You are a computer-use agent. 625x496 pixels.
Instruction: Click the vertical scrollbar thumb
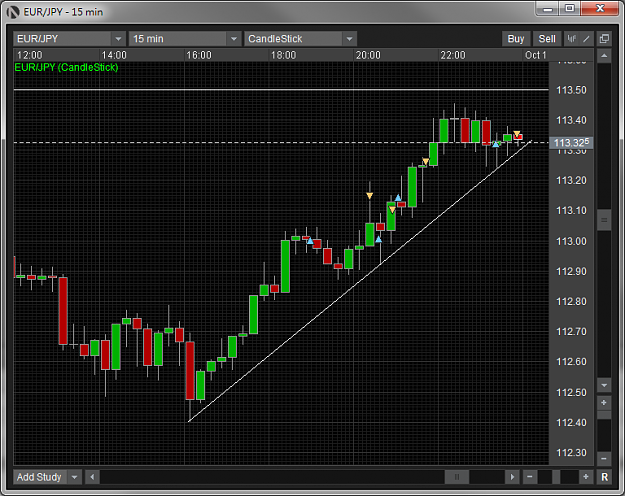[604, 220]
